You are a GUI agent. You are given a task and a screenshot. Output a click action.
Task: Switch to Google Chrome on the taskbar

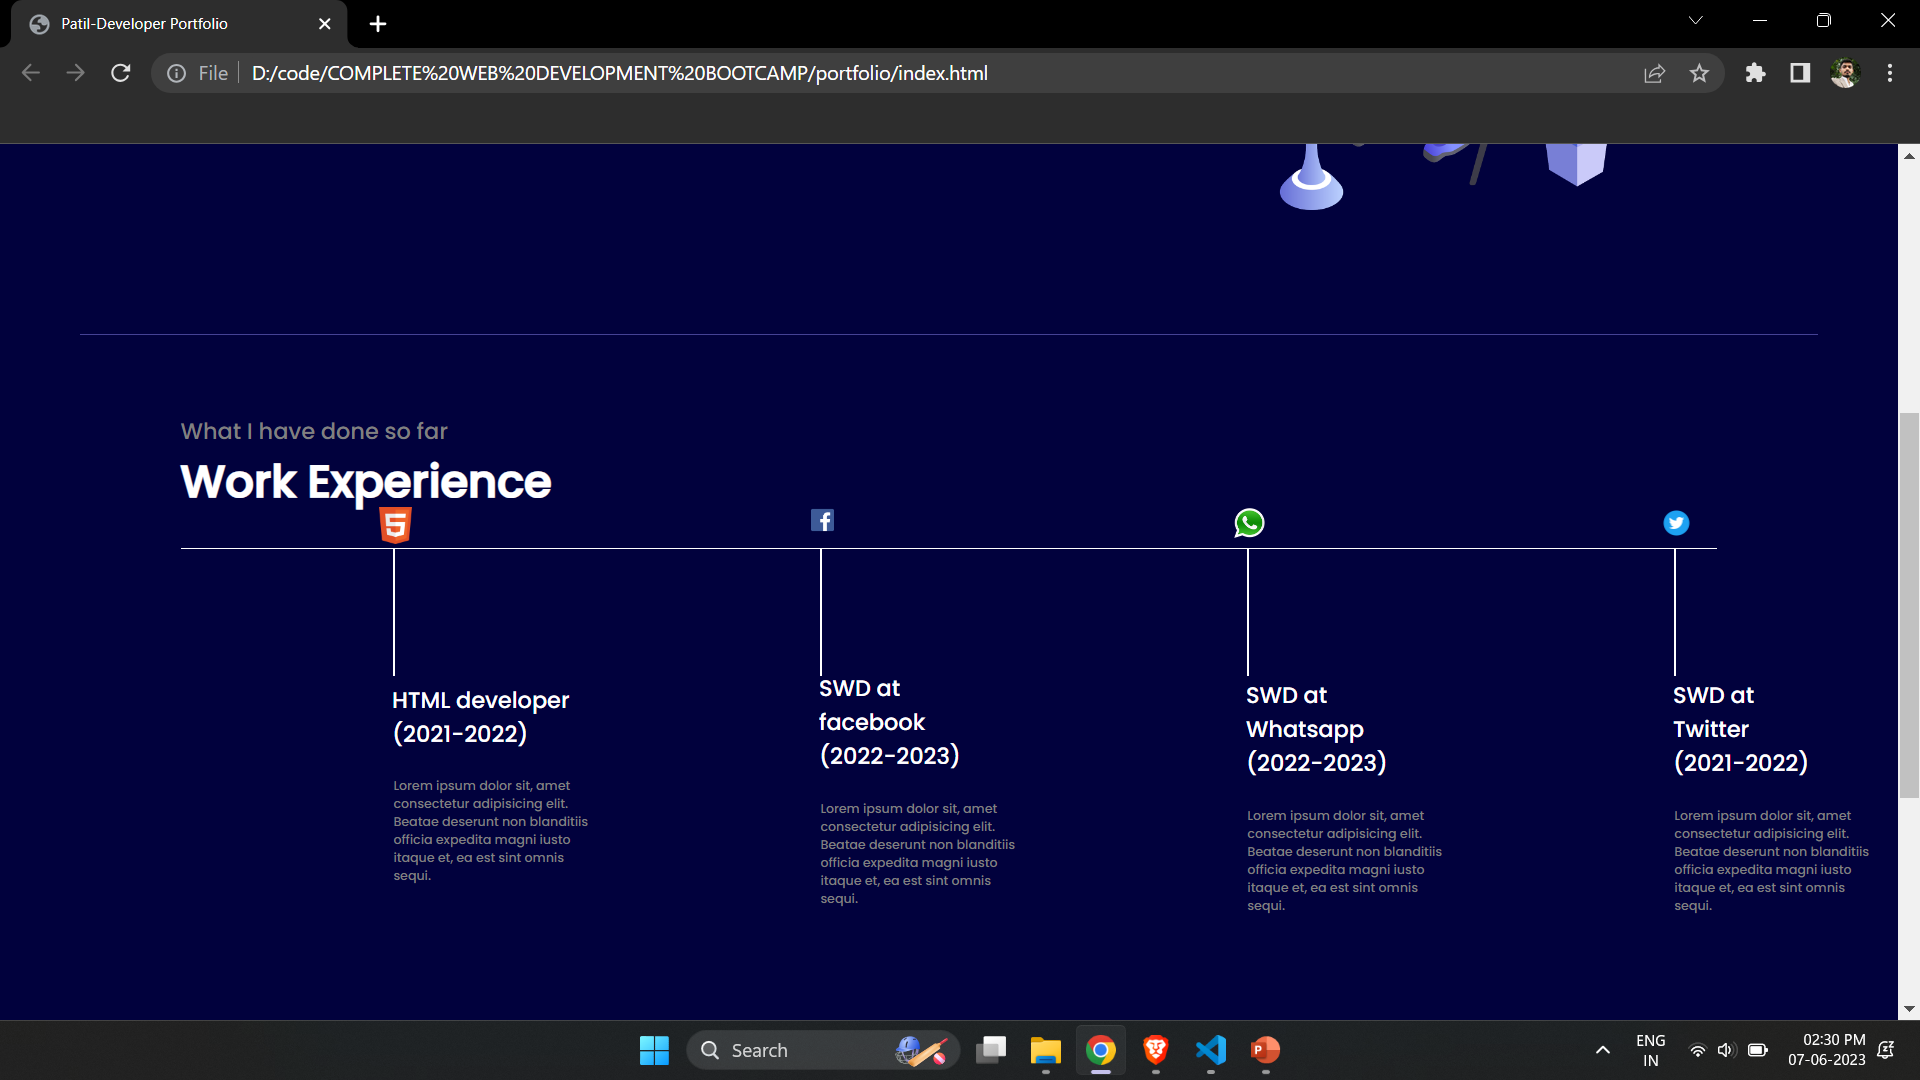point(1101,1050)
